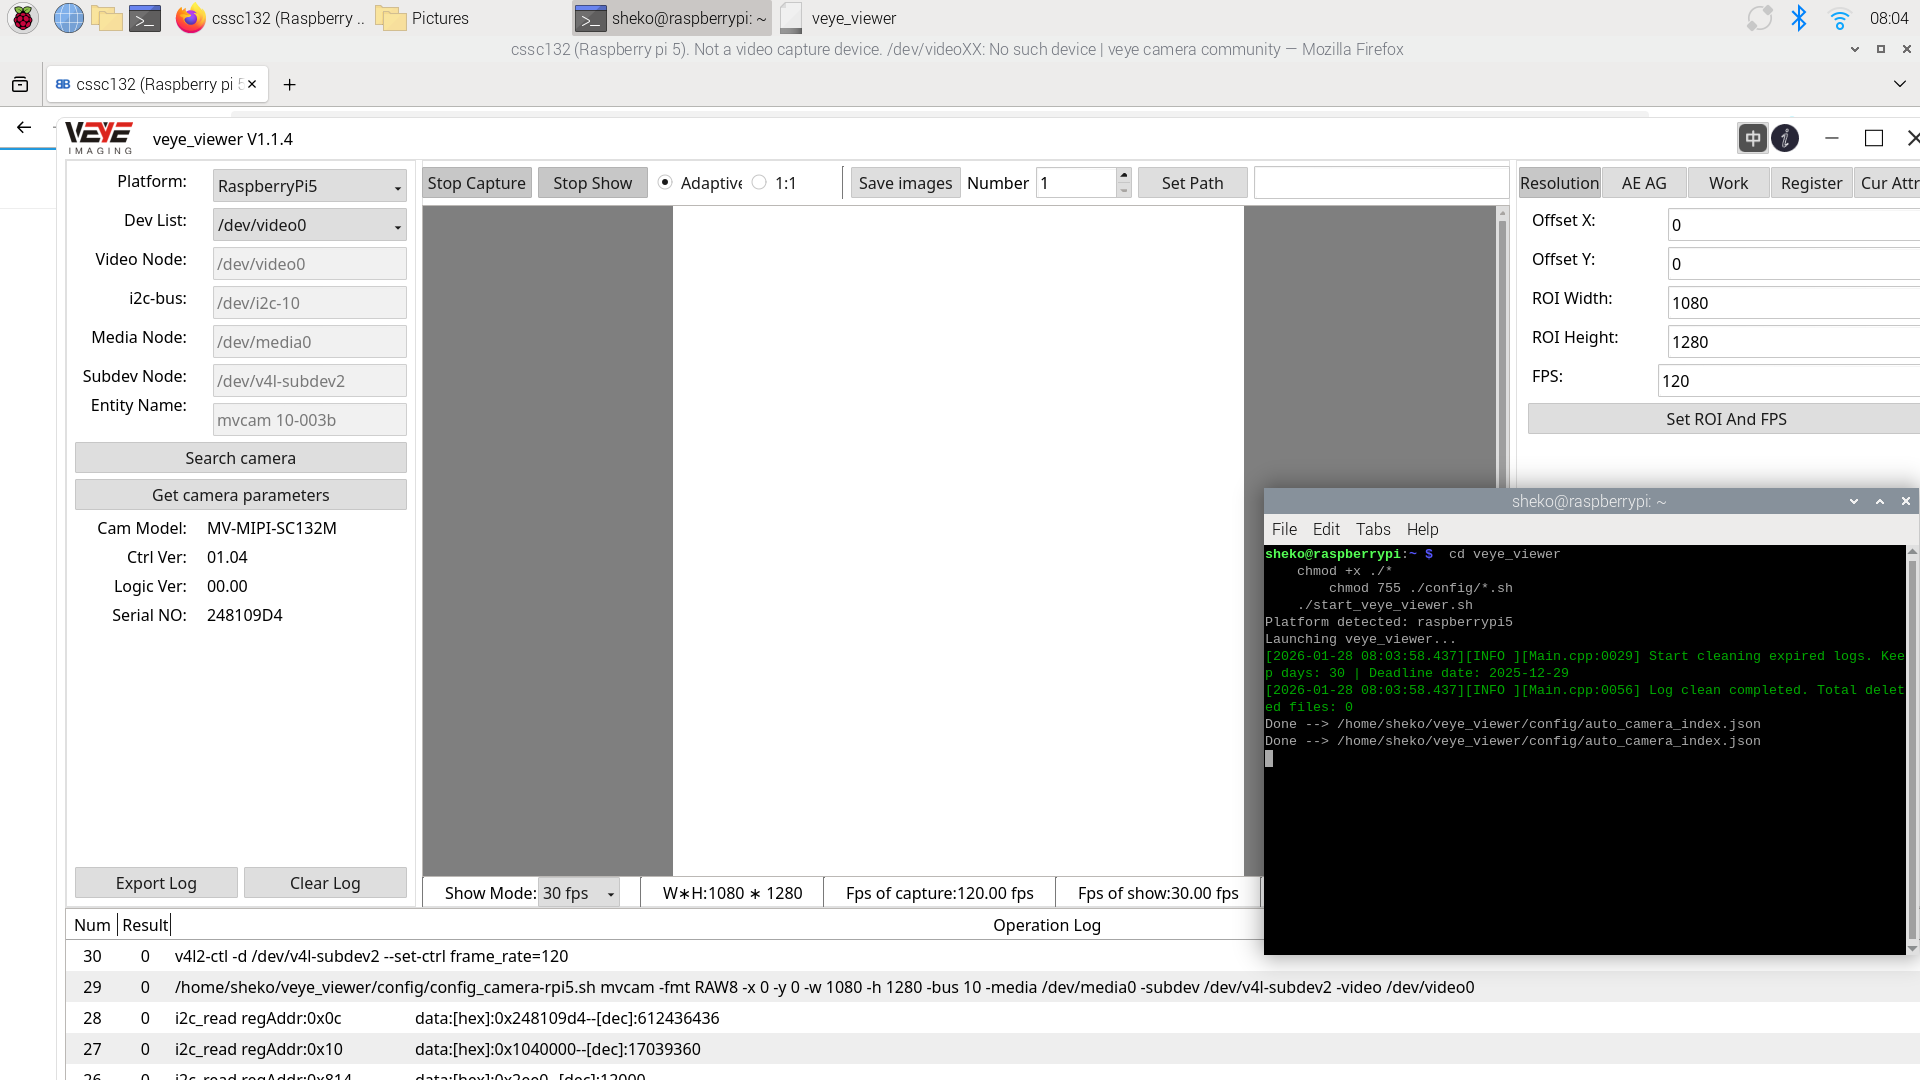The image size is (1920, 1080).
Task: Click Firefox back arrow button
Action: pyautogui.click(x=24, y=127)
